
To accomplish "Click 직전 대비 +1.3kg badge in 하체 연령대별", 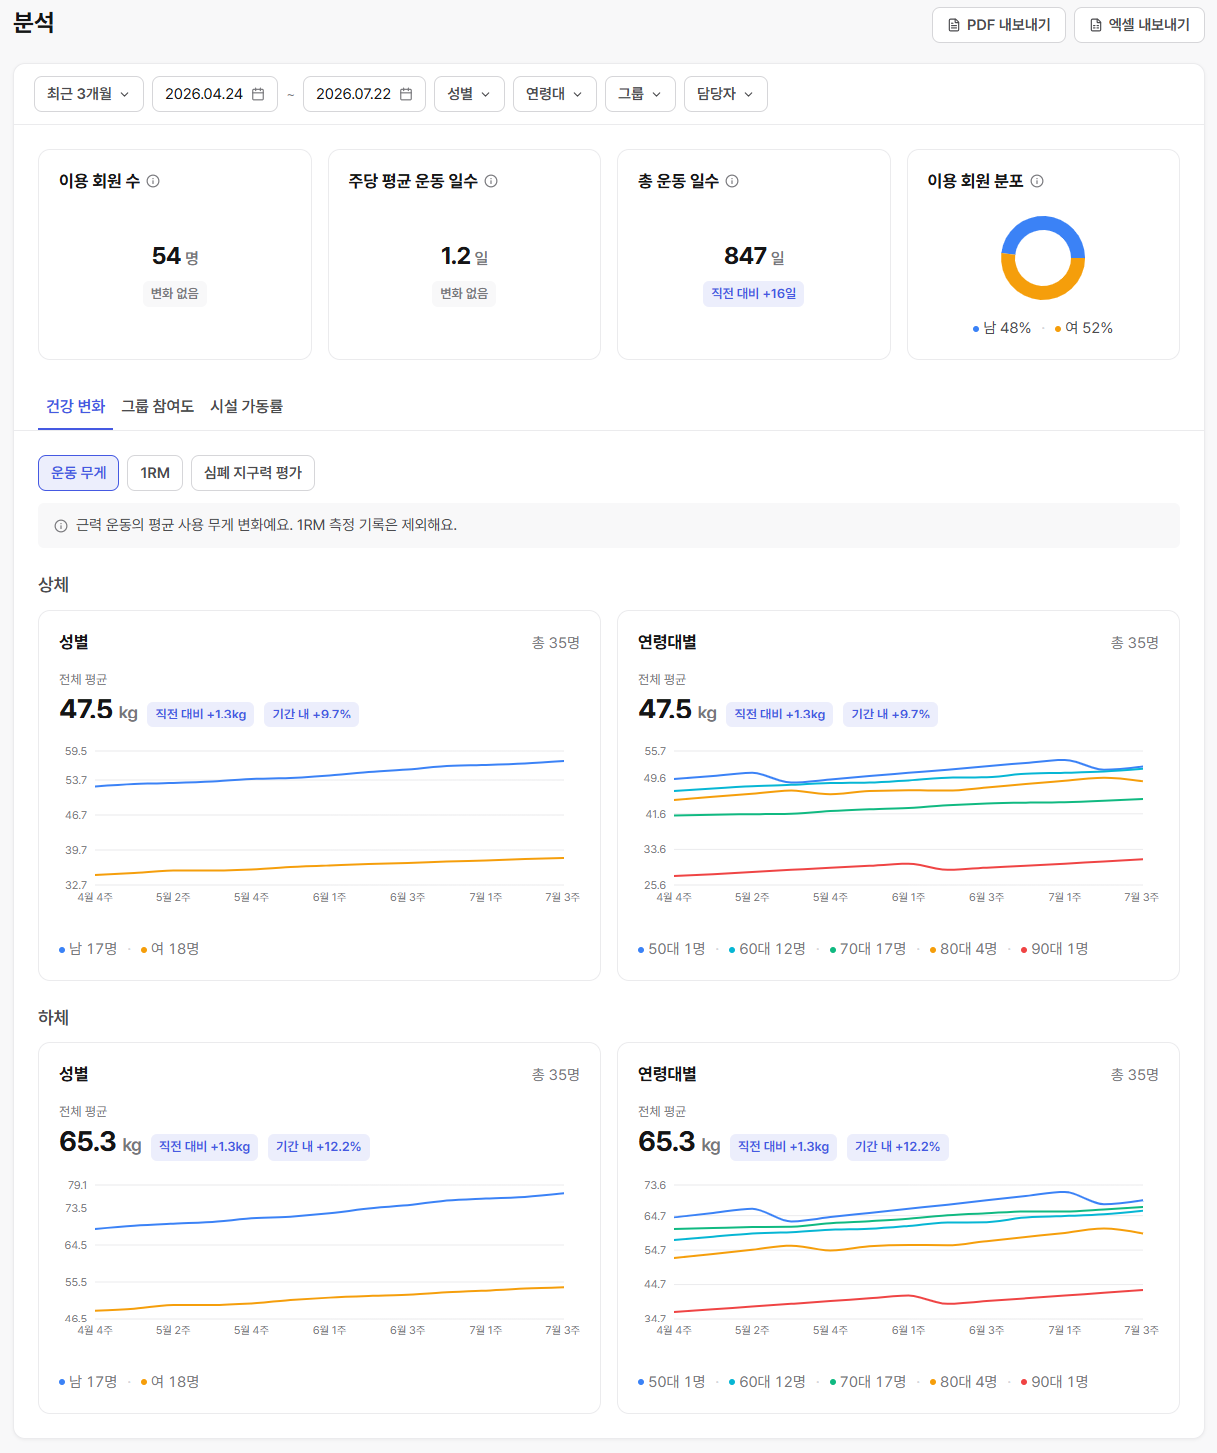I will (x=784, y=1147).
